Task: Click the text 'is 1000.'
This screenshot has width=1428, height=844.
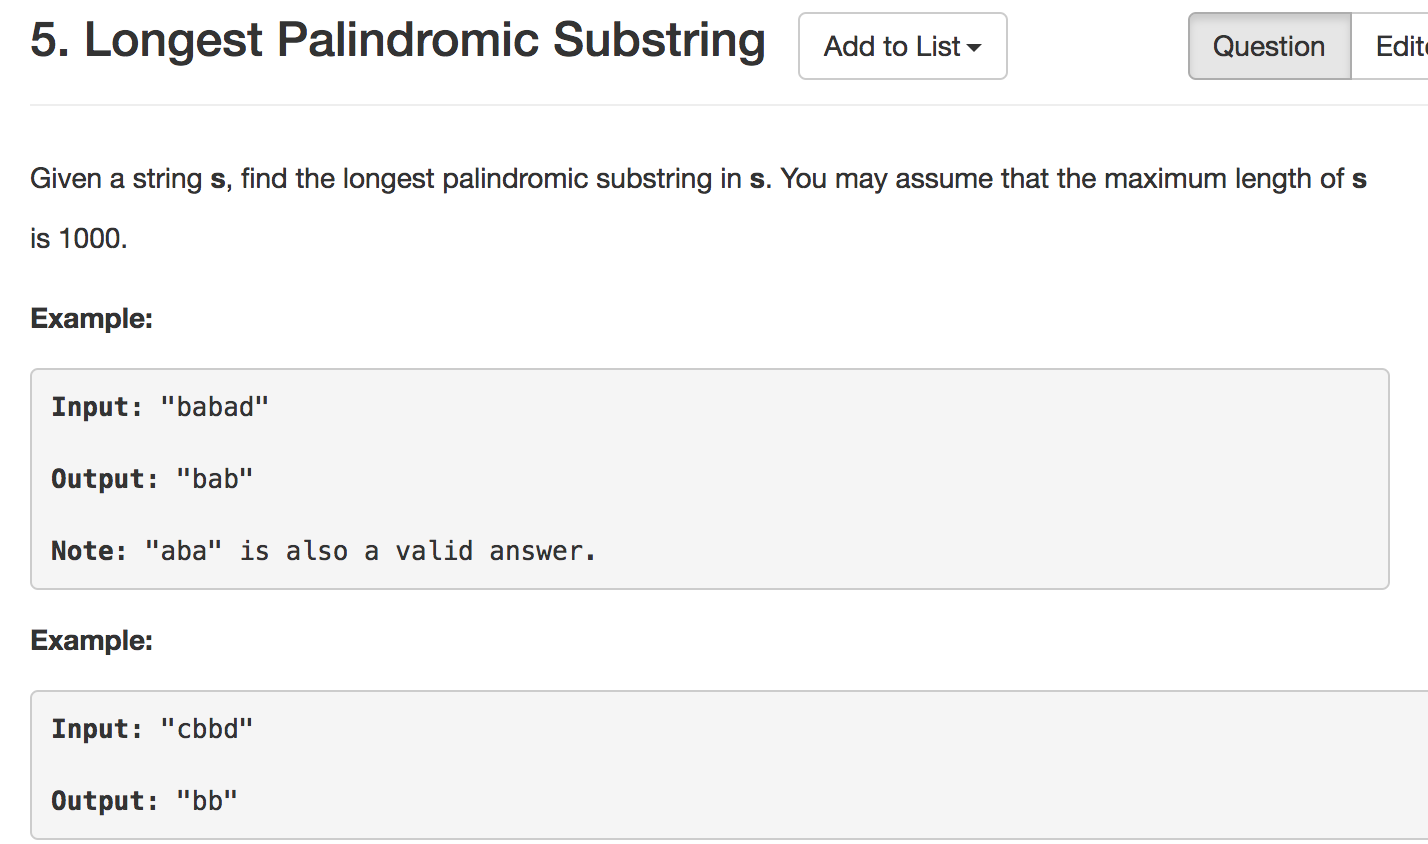Action: (x=79, y=239)
